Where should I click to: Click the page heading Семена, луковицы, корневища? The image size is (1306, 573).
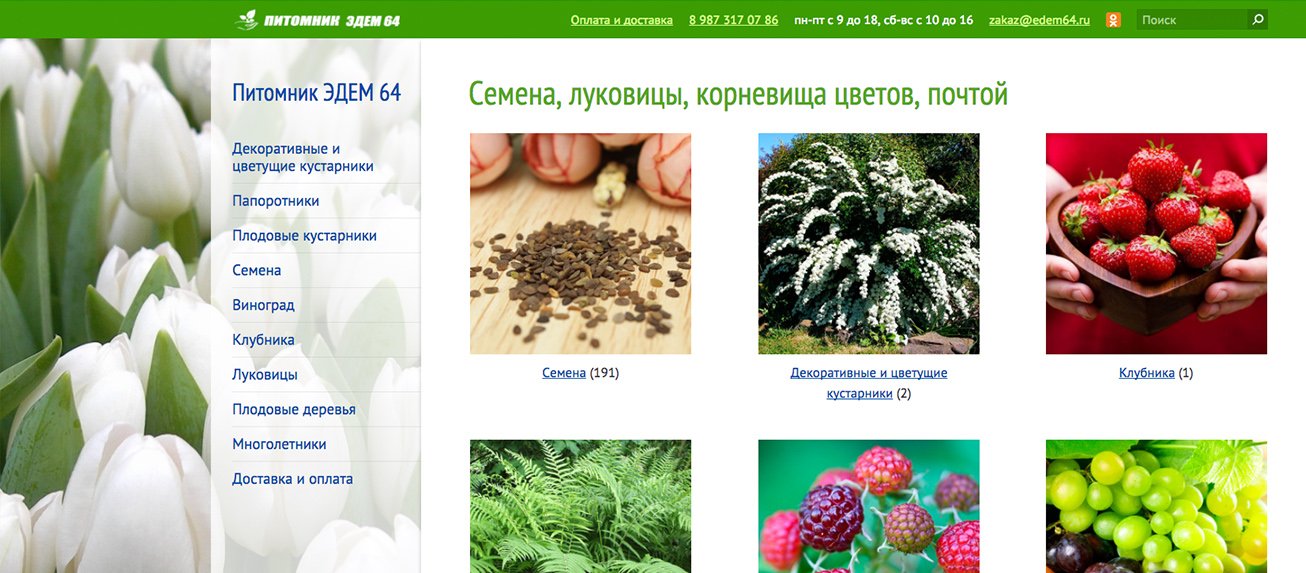pyautogui.click(x=738, y=95)
